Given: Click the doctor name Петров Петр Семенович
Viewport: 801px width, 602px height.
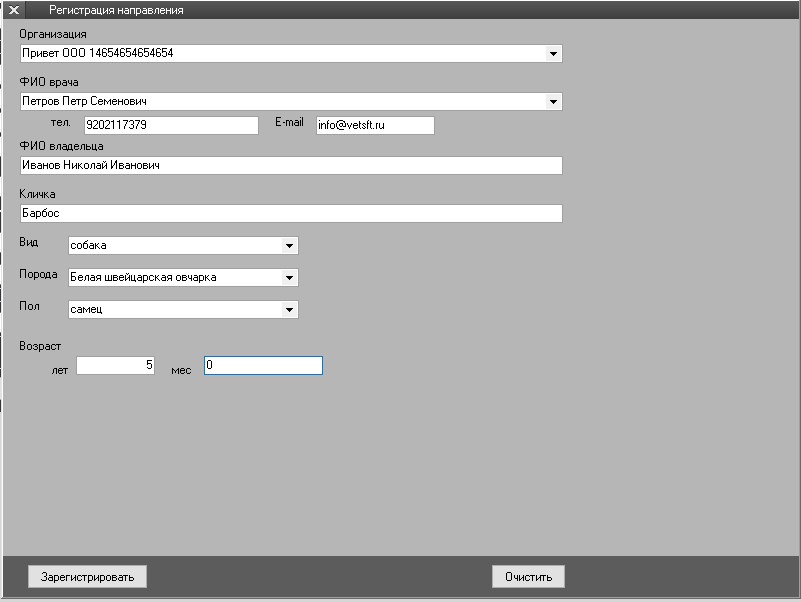Looking at the screenshot, I should pyautogui.click(x=85, y=101).
